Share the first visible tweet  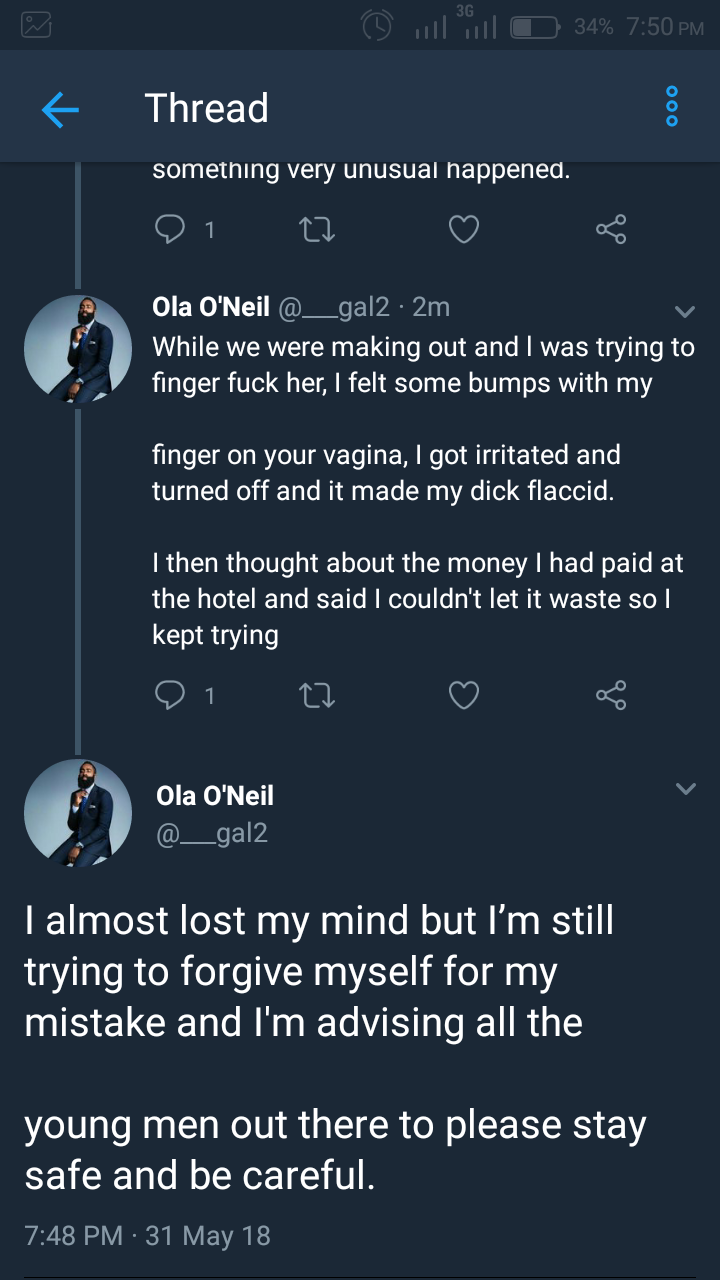[x=611, y=231]
